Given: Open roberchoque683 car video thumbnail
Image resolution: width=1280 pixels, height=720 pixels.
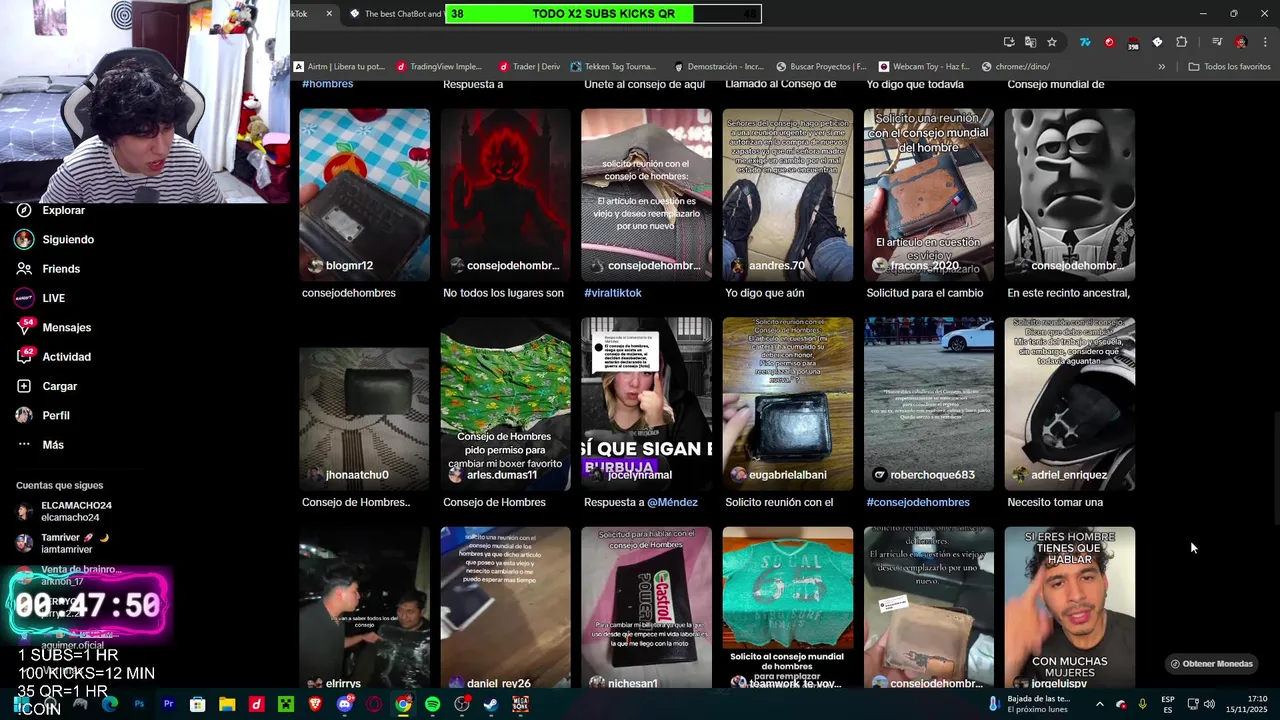Looking at the screenshot, I should coord(929,404).
